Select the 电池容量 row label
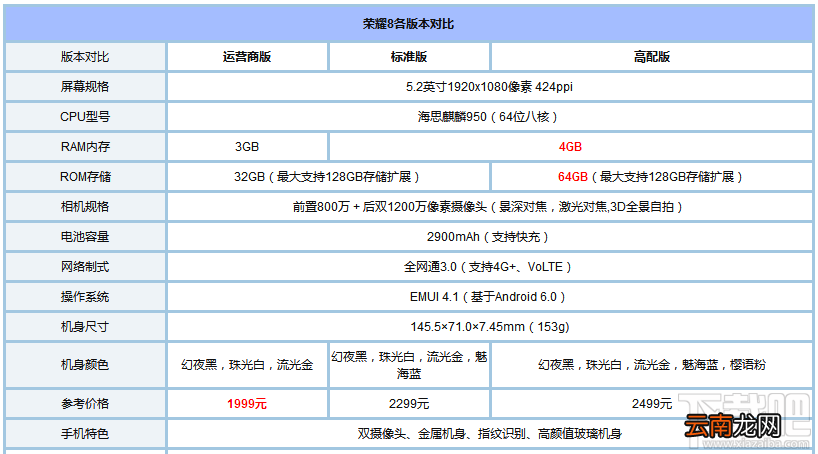Screen dimensions: 818x454 point(85,237)
